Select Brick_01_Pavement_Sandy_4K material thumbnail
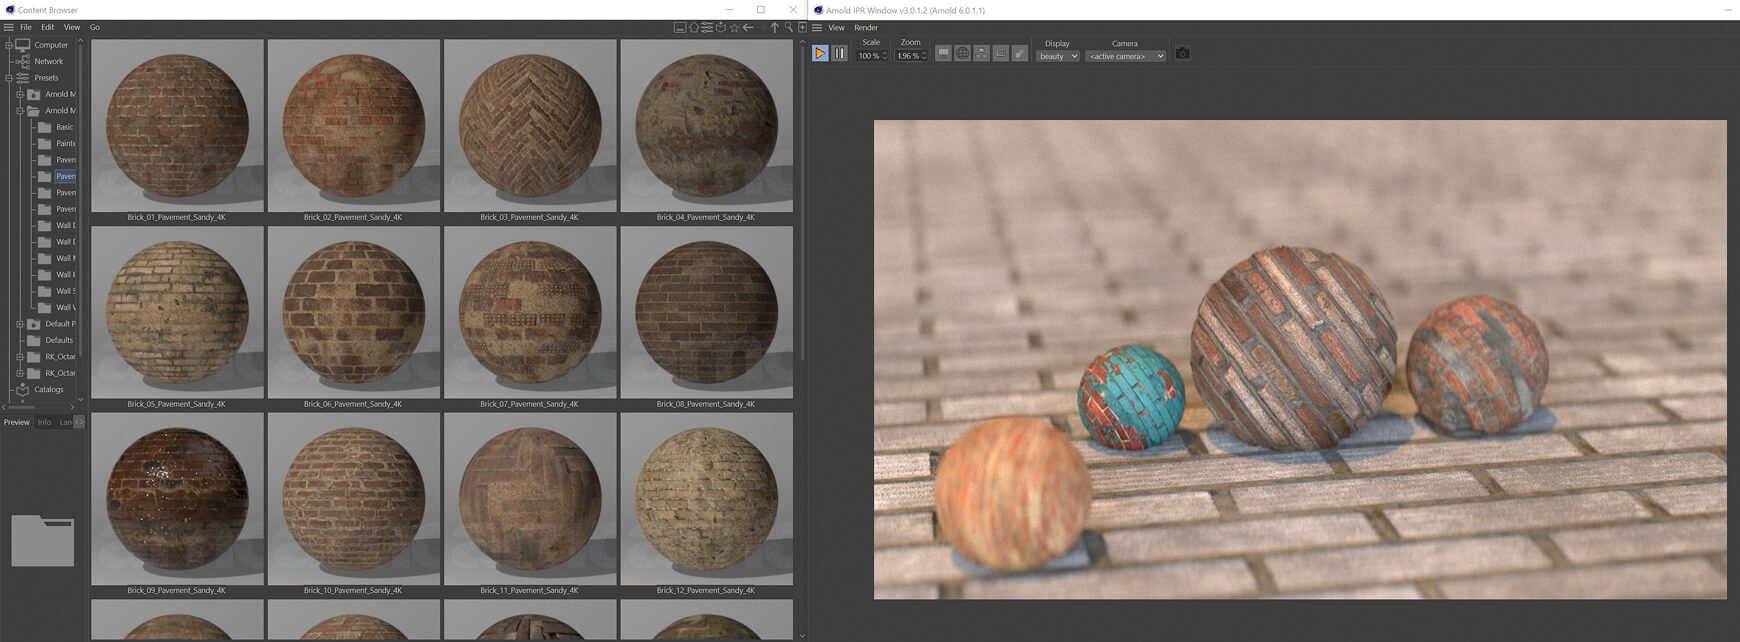 (x=177, y=125)
